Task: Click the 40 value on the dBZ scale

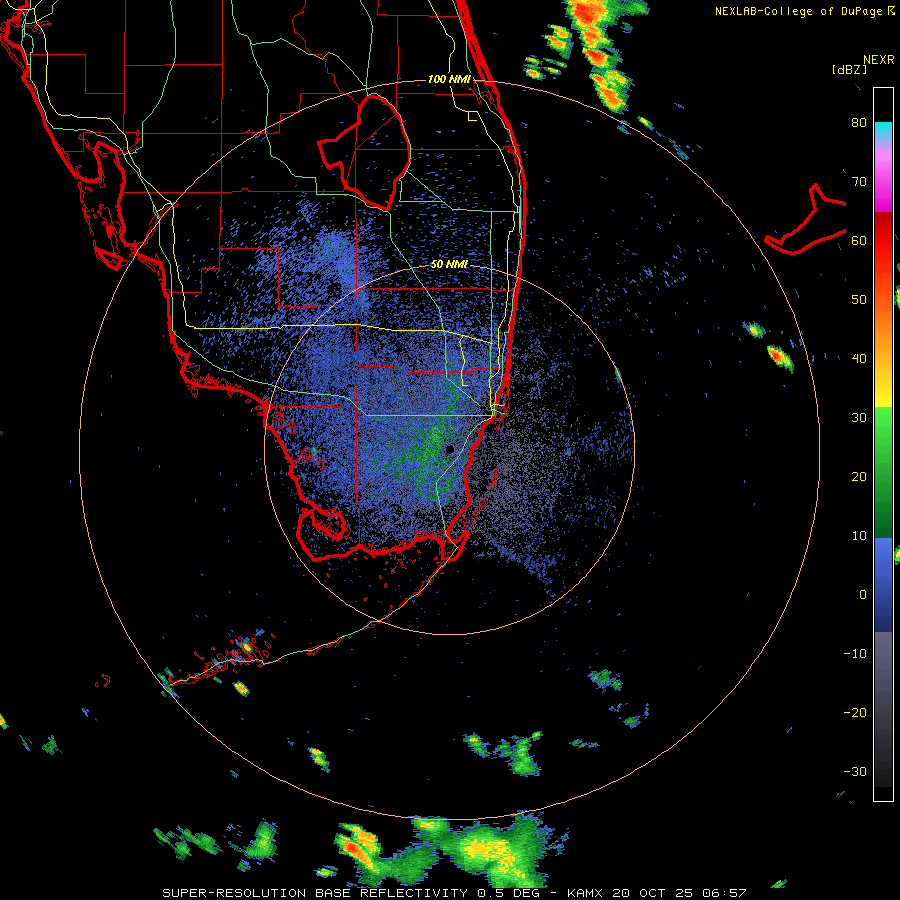Action: pyautogui.click(x=859, y=359)
